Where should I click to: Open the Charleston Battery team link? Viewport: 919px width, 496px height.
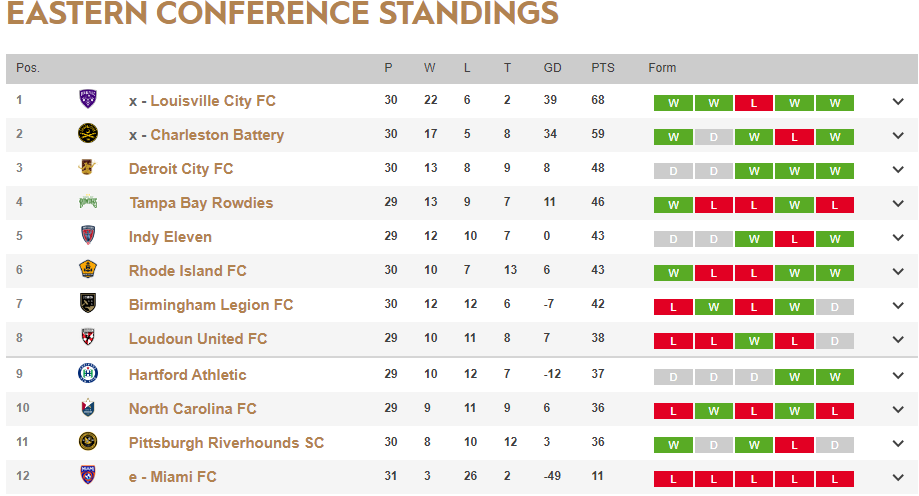[217, 135]
